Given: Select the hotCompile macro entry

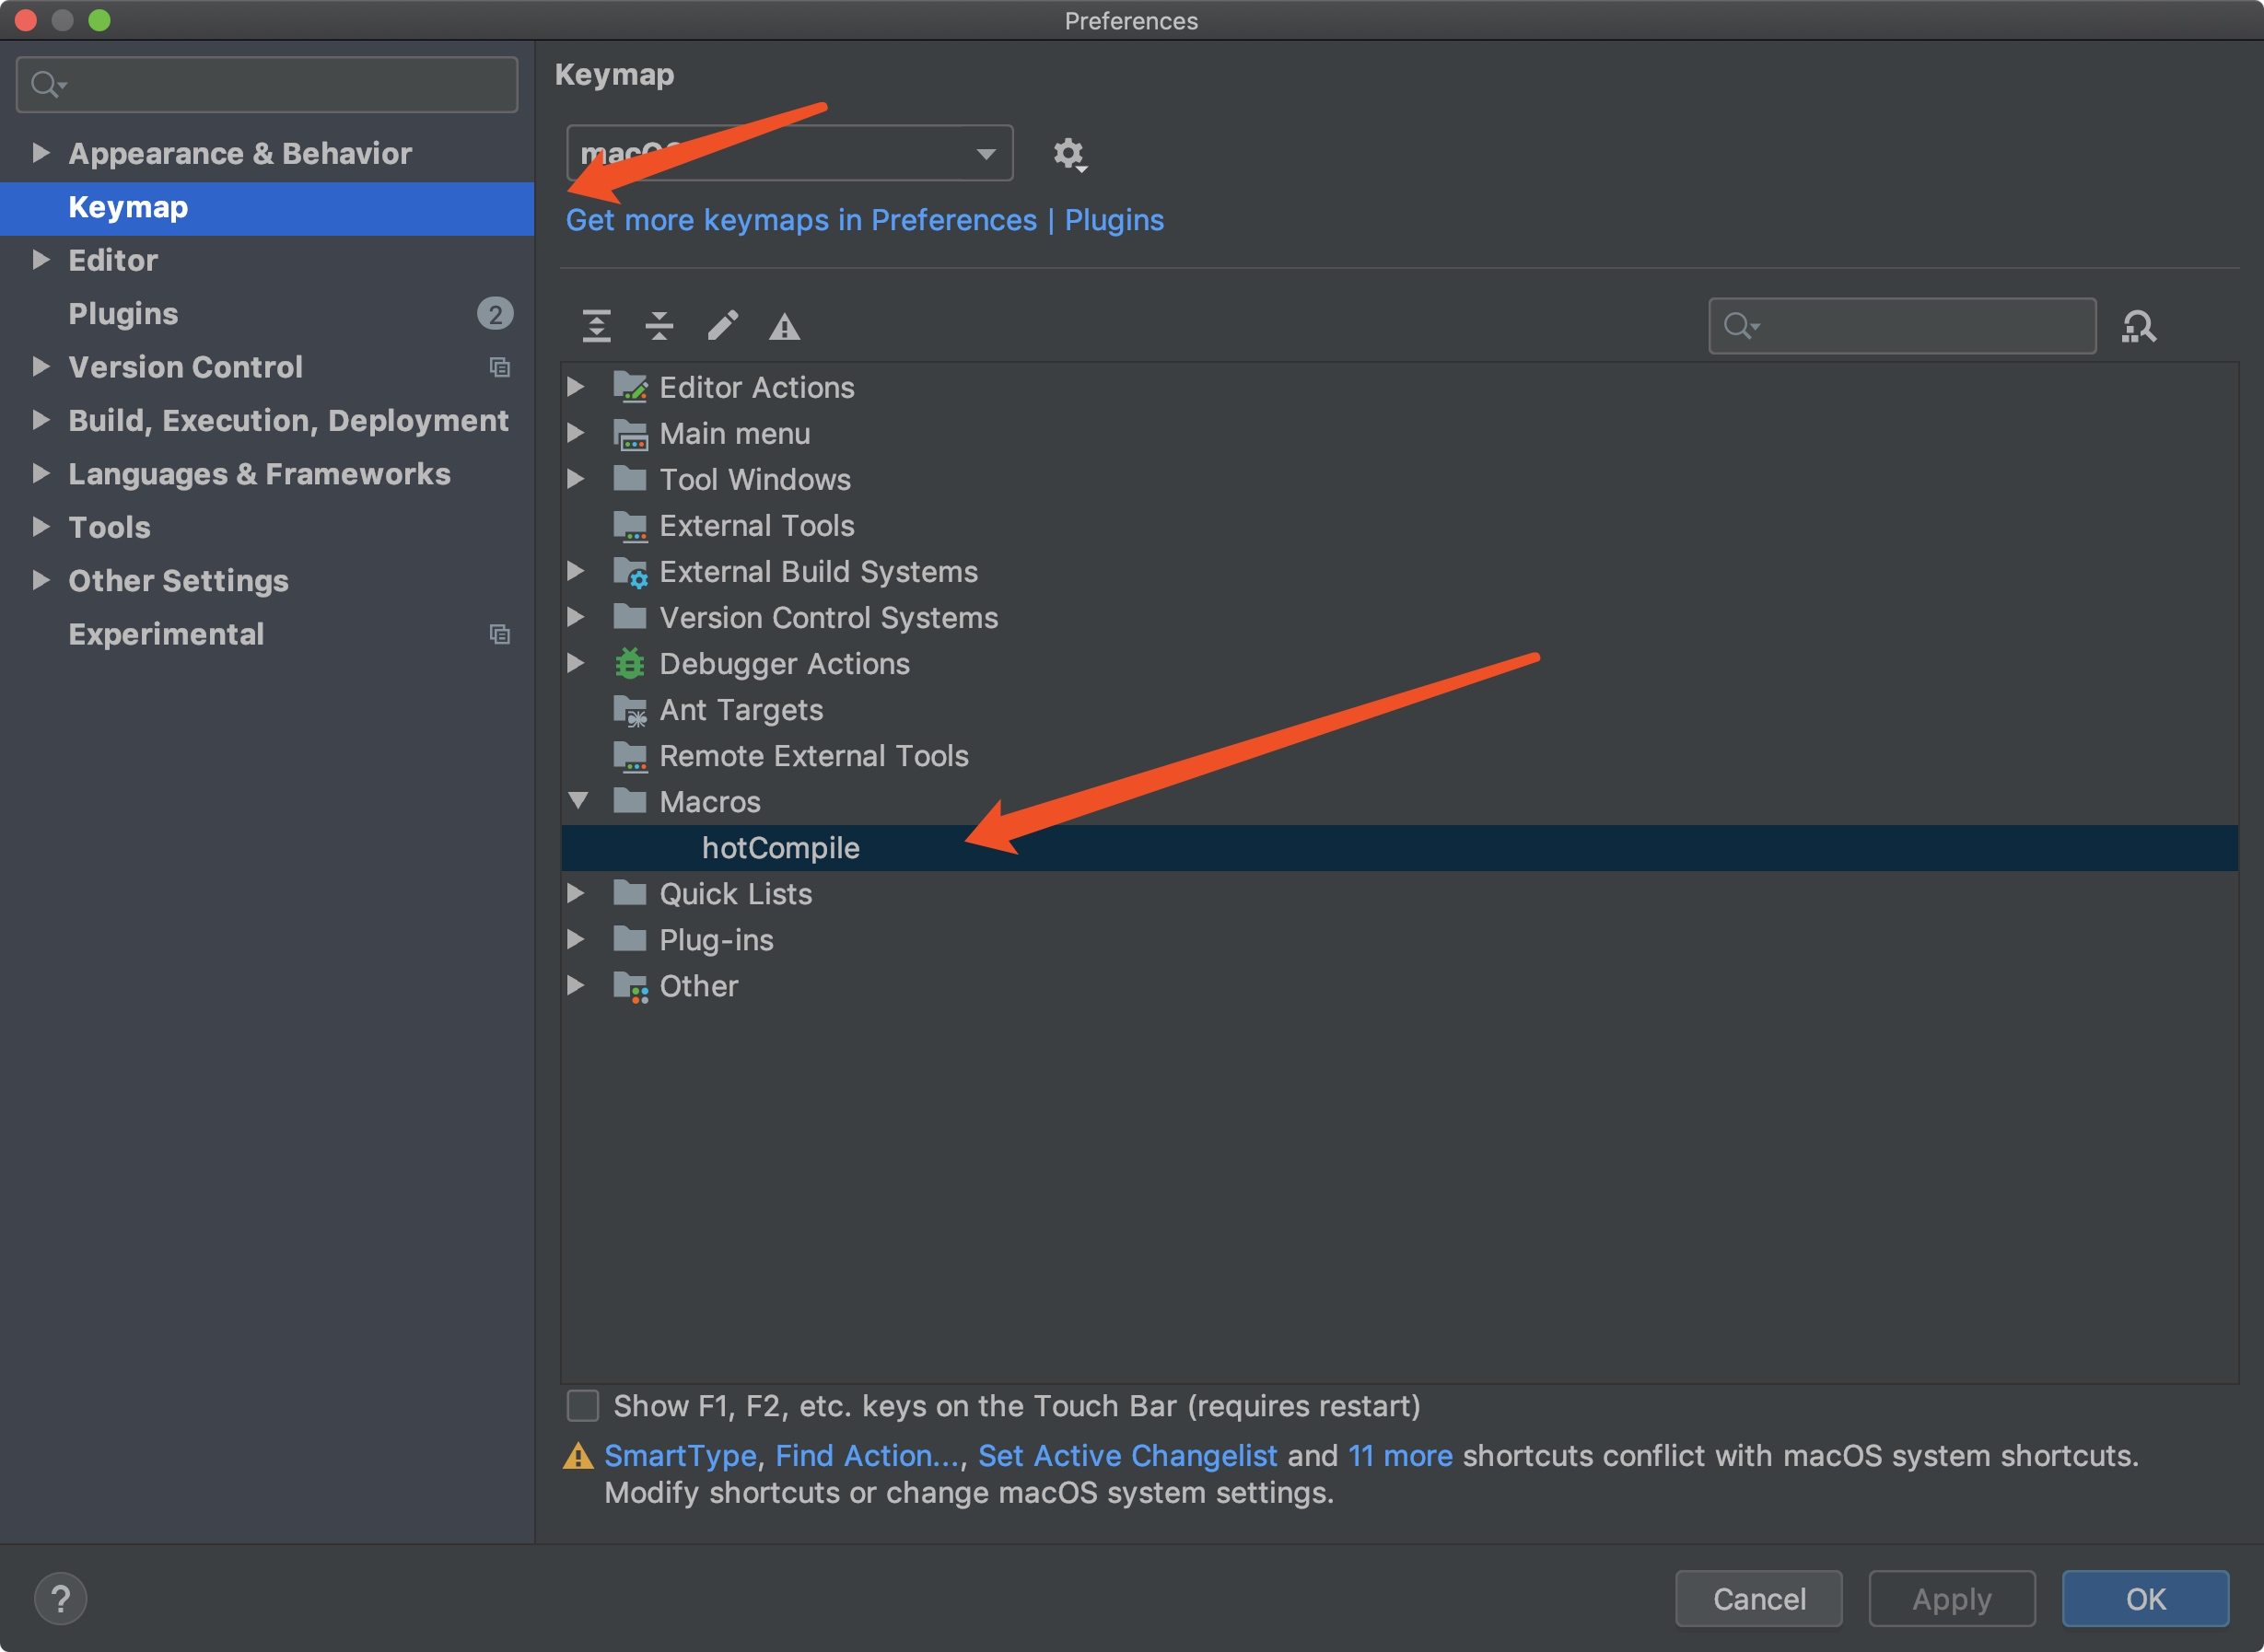Looking at the screenshot, I should [x=780, y=848].
